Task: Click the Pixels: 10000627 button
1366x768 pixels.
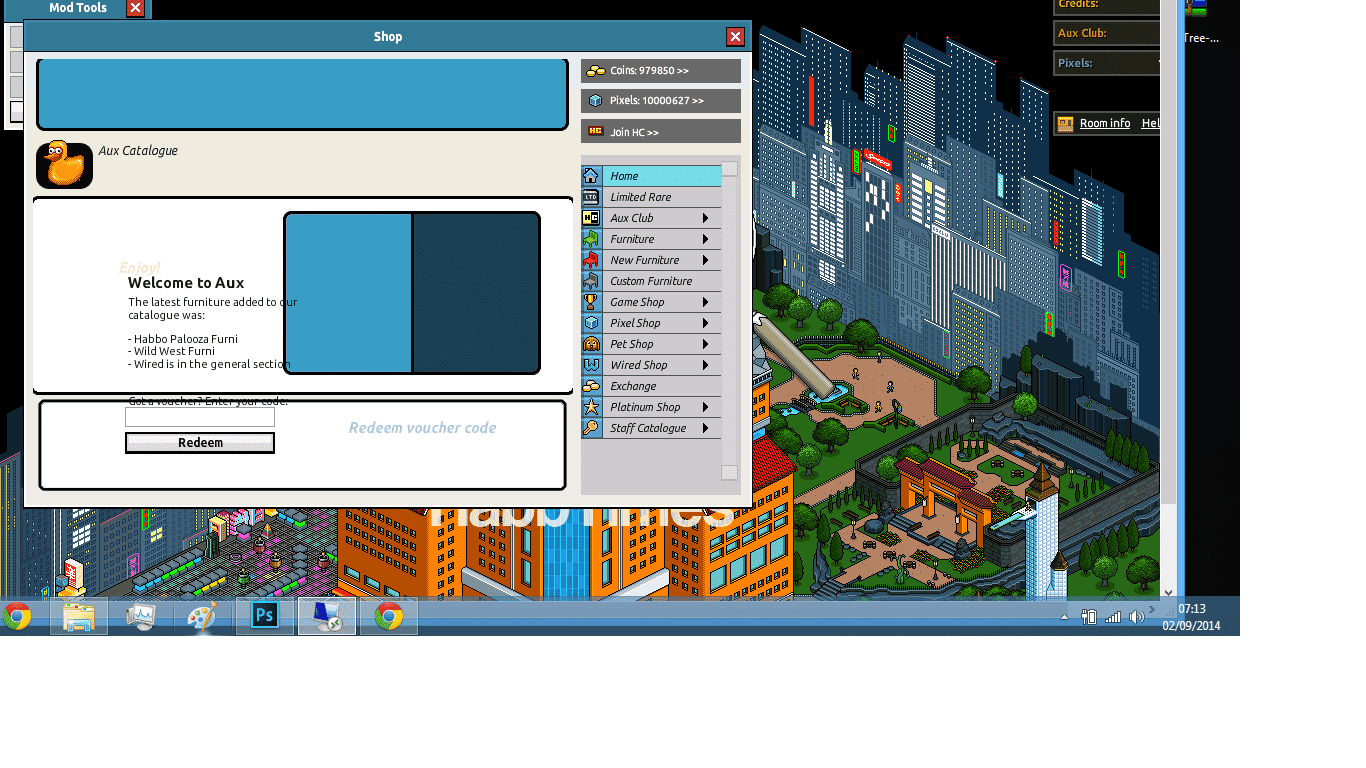Action: tap(661, 101)
